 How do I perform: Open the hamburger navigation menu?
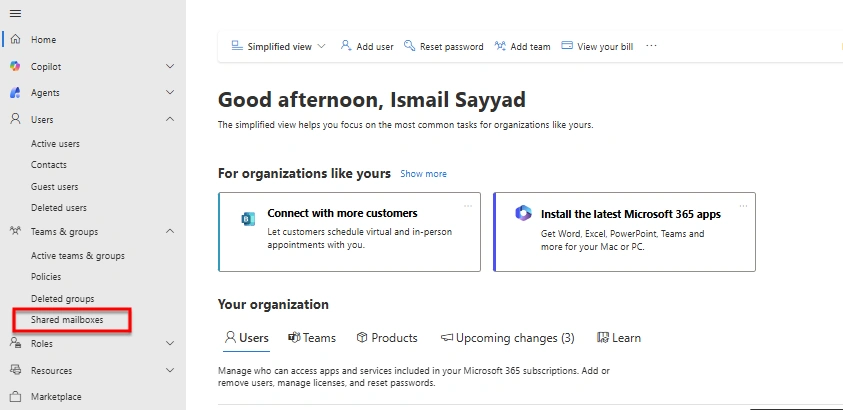(x=16, y=13)
